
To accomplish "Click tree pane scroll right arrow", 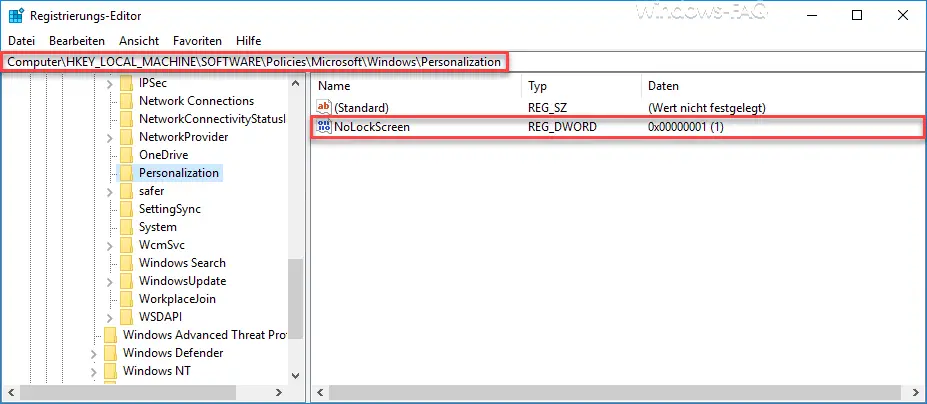I will (x=279, y=392).
